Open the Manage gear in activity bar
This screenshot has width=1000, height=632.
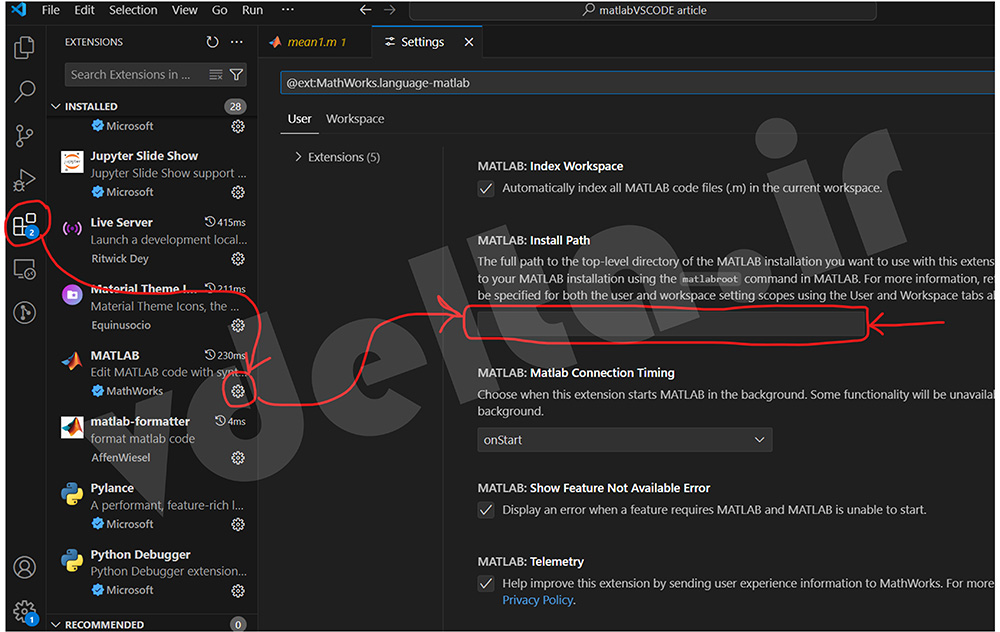24,612
